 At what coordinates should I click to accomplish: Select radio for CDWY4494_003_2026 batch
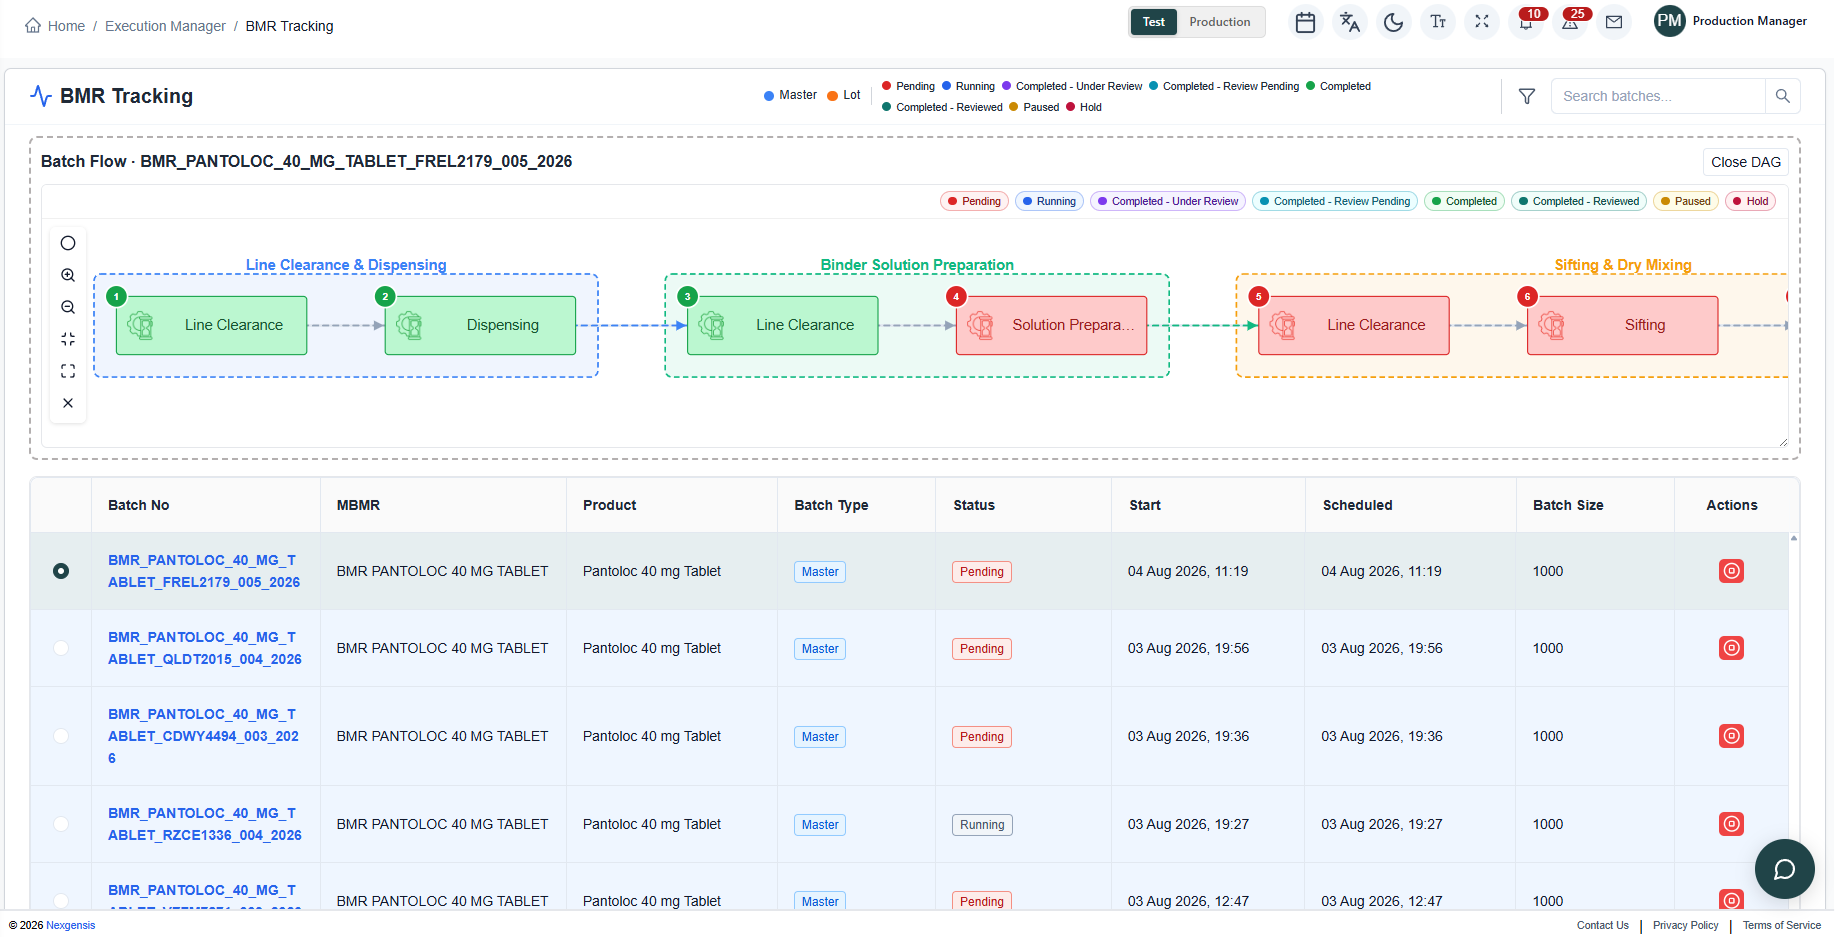click(x=61, y=736)
